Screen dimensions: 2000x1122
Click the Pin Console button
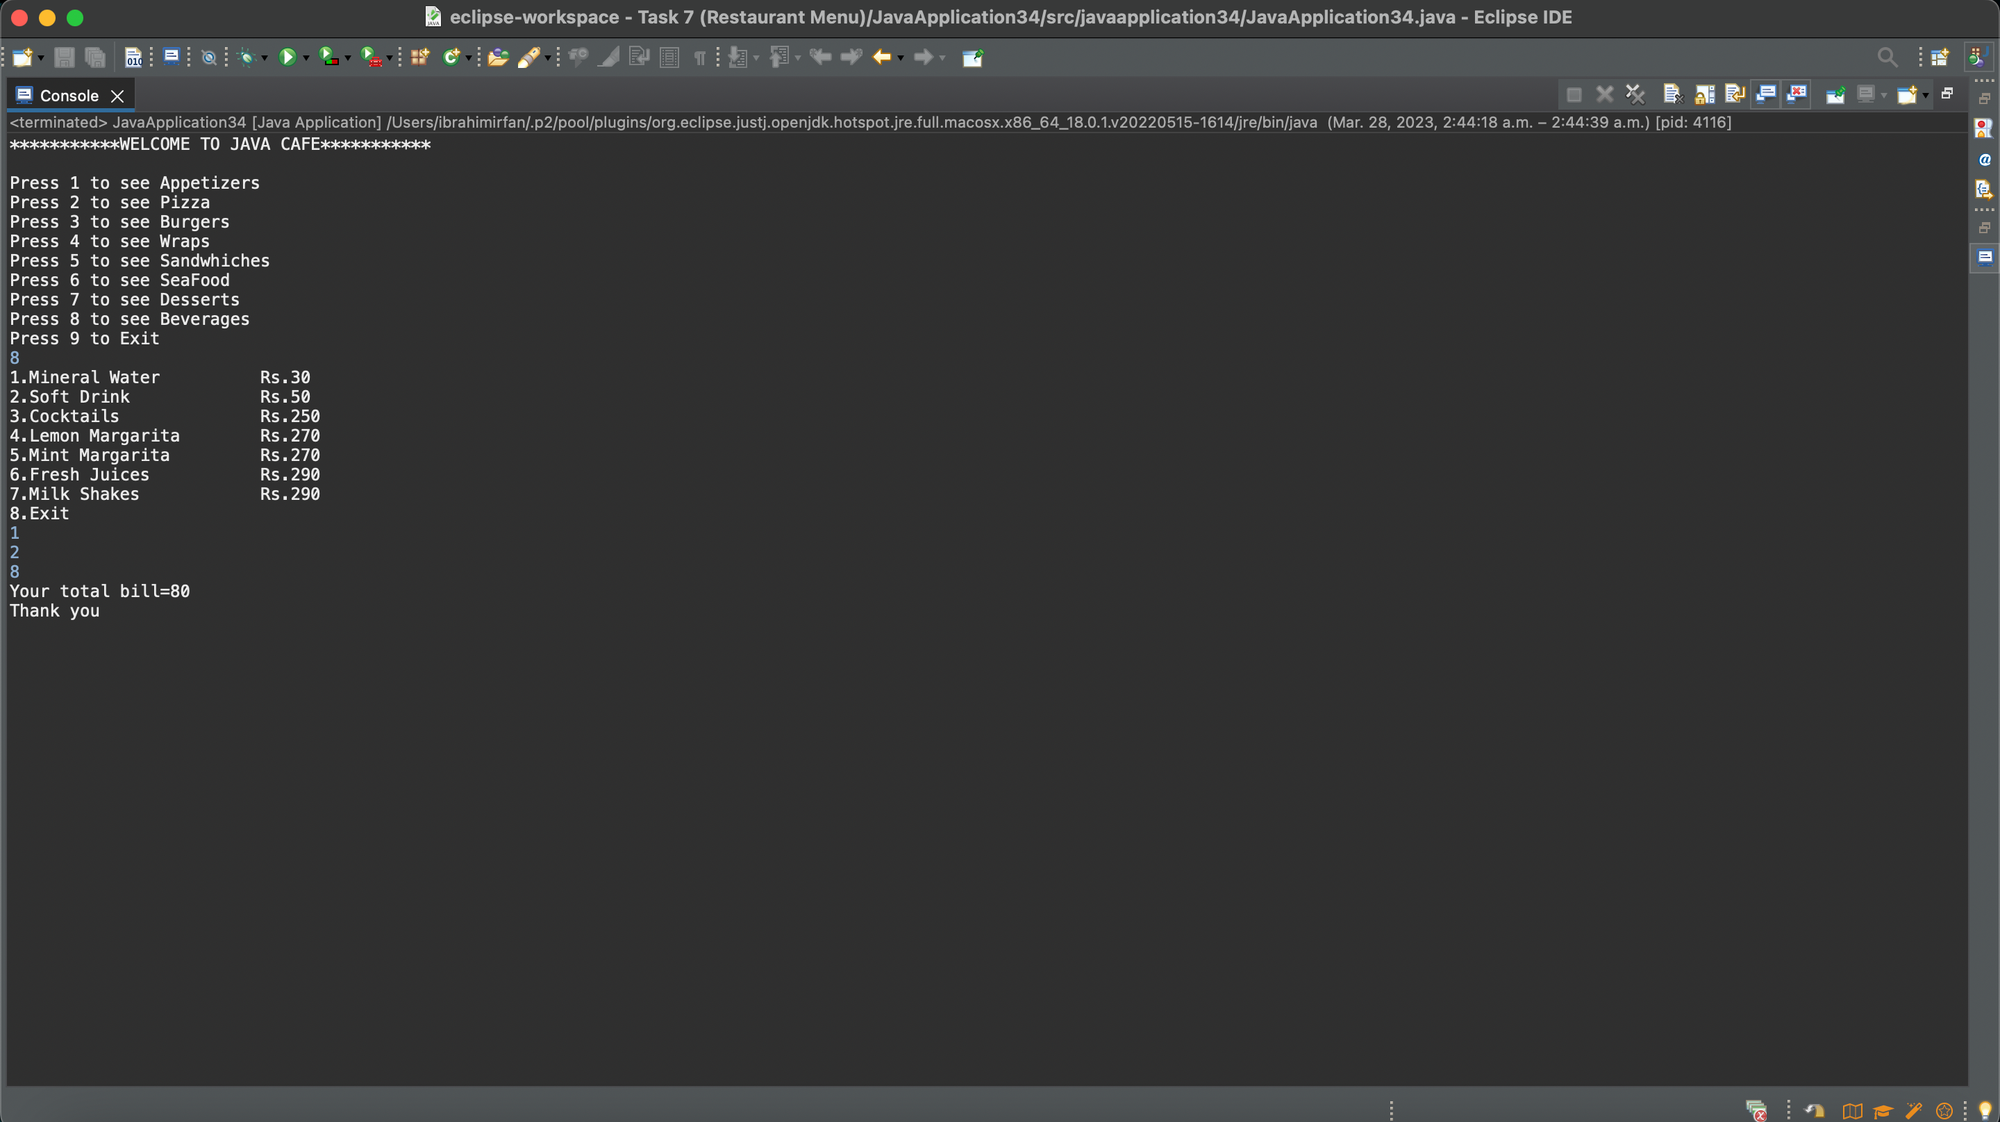click(1835, 95)
